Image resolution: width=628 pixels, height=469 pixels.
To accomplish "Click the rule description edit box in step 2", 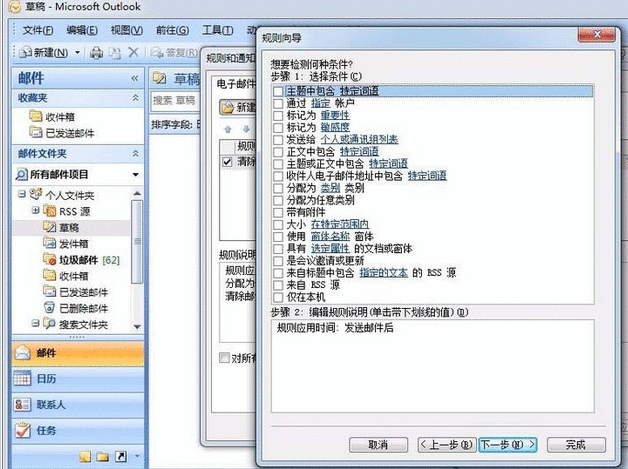I will [x=433, y=366].
